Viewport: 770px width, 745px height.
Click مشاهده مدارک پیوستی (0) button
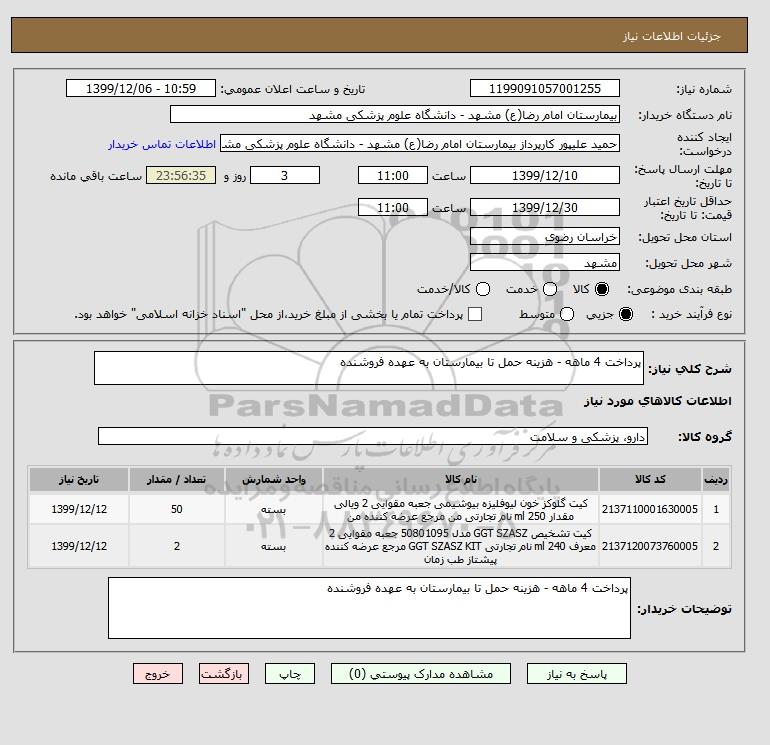421,674
